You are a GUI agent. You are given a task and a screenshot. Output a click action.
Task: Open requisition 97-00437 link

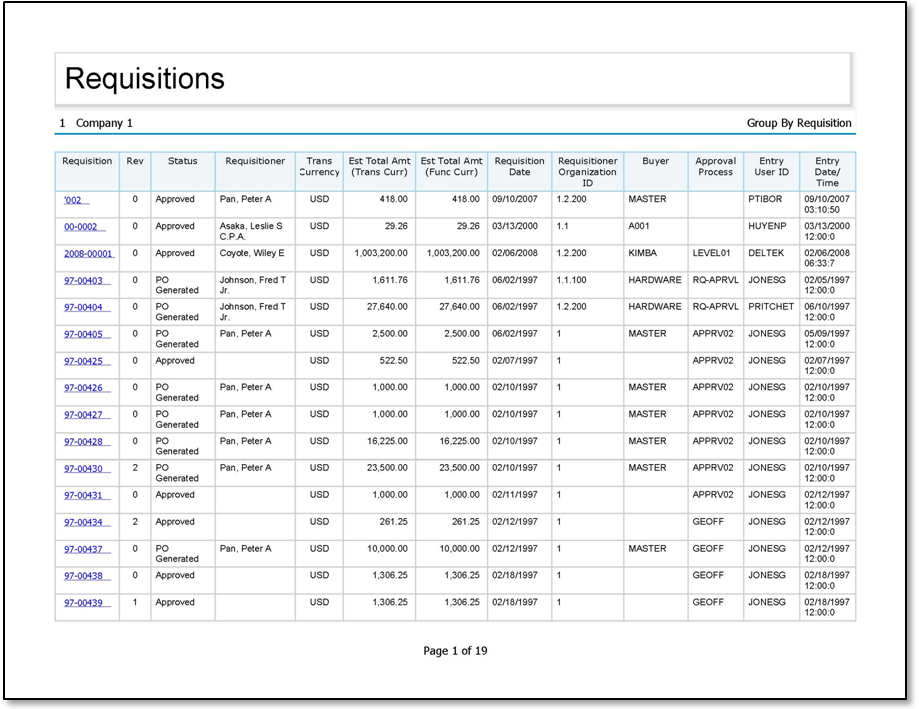pyautogui.click(x=83, y=549)
